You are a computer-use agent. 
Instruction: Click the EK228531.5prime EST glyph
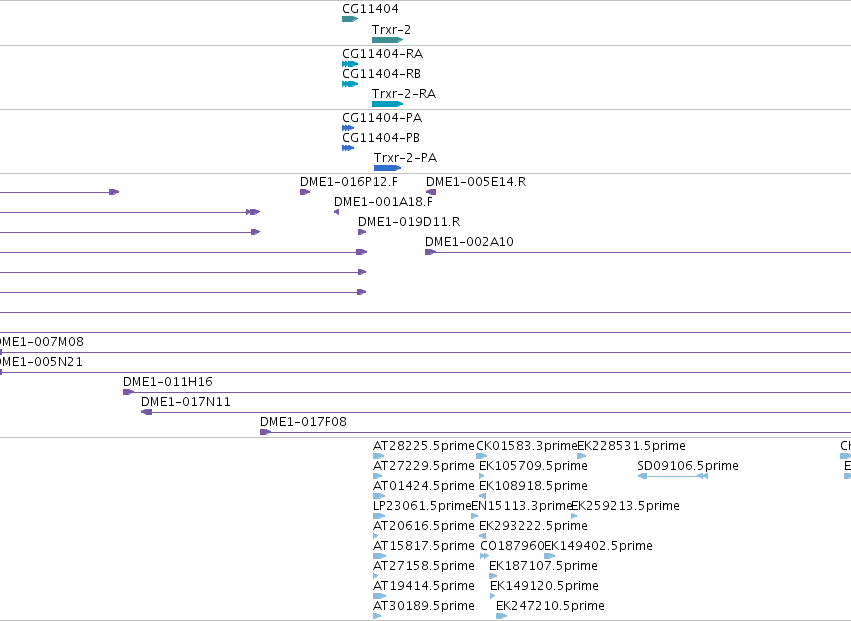(x=581, y=456)
